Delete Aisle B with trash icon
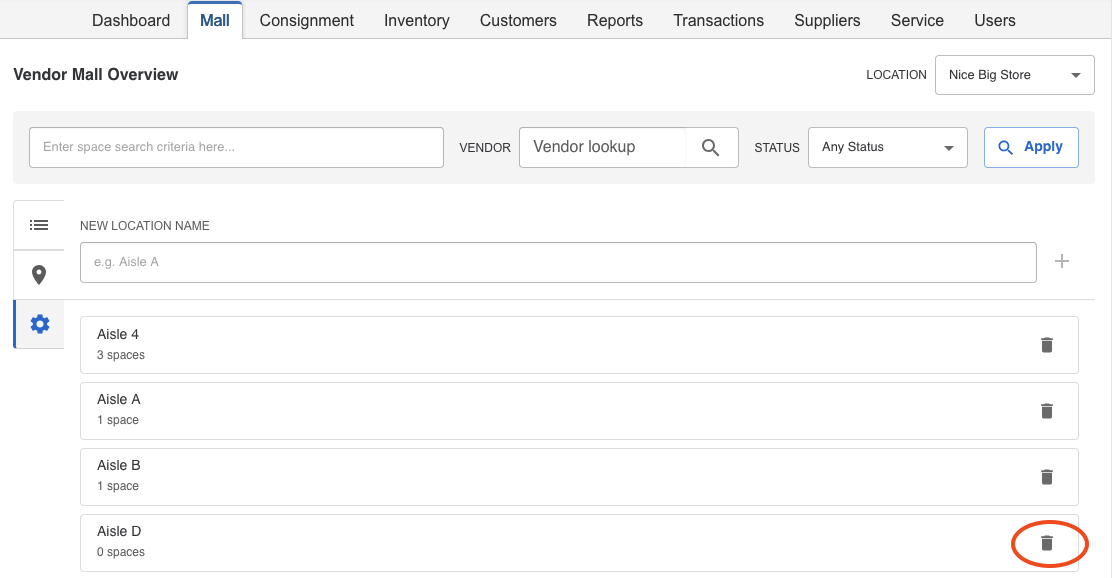This screenshot has height=578, width=1112. [x=1047, y=477]
